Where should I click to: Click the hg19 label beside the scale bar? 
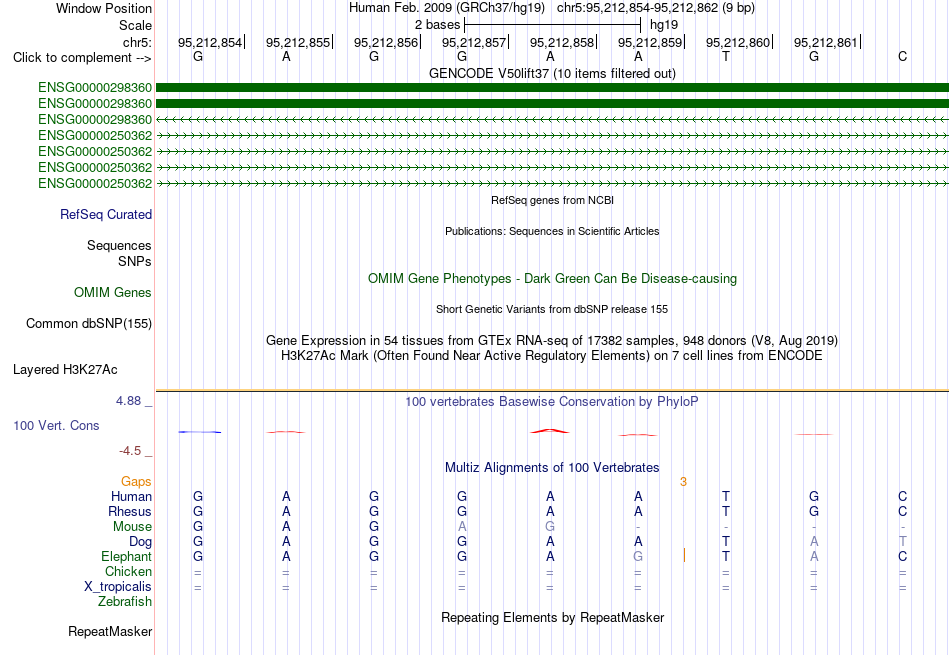point(663,25)
